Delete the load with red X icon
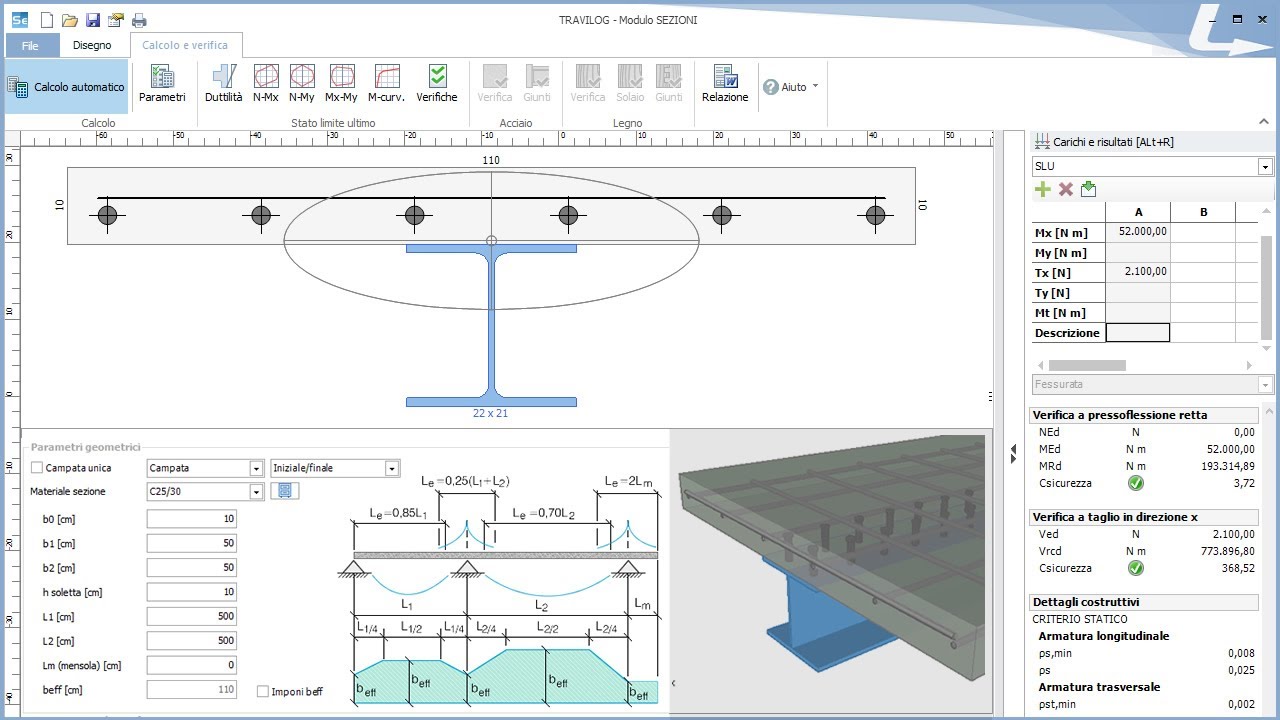The image size is (1280, 720). click(1066, 189)
